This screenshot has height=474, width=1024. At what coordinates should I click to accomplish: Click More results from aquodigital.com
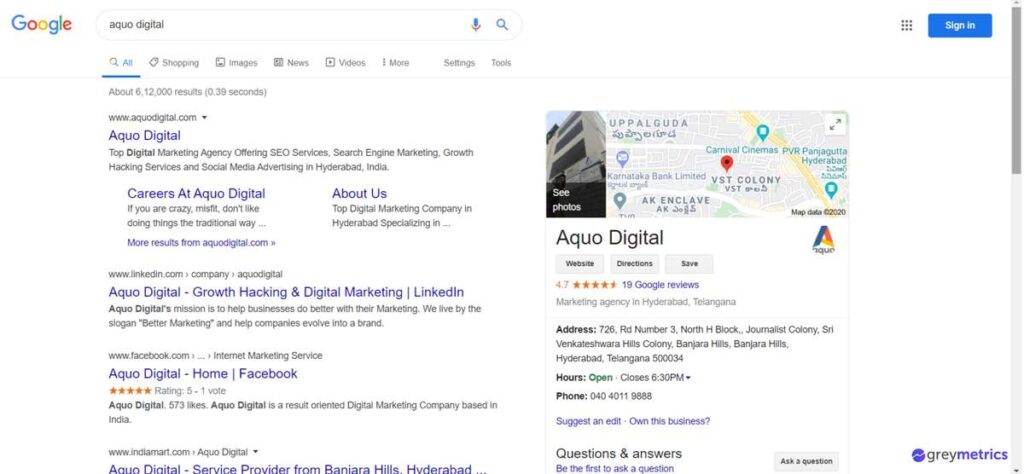[x=201, y=242]
